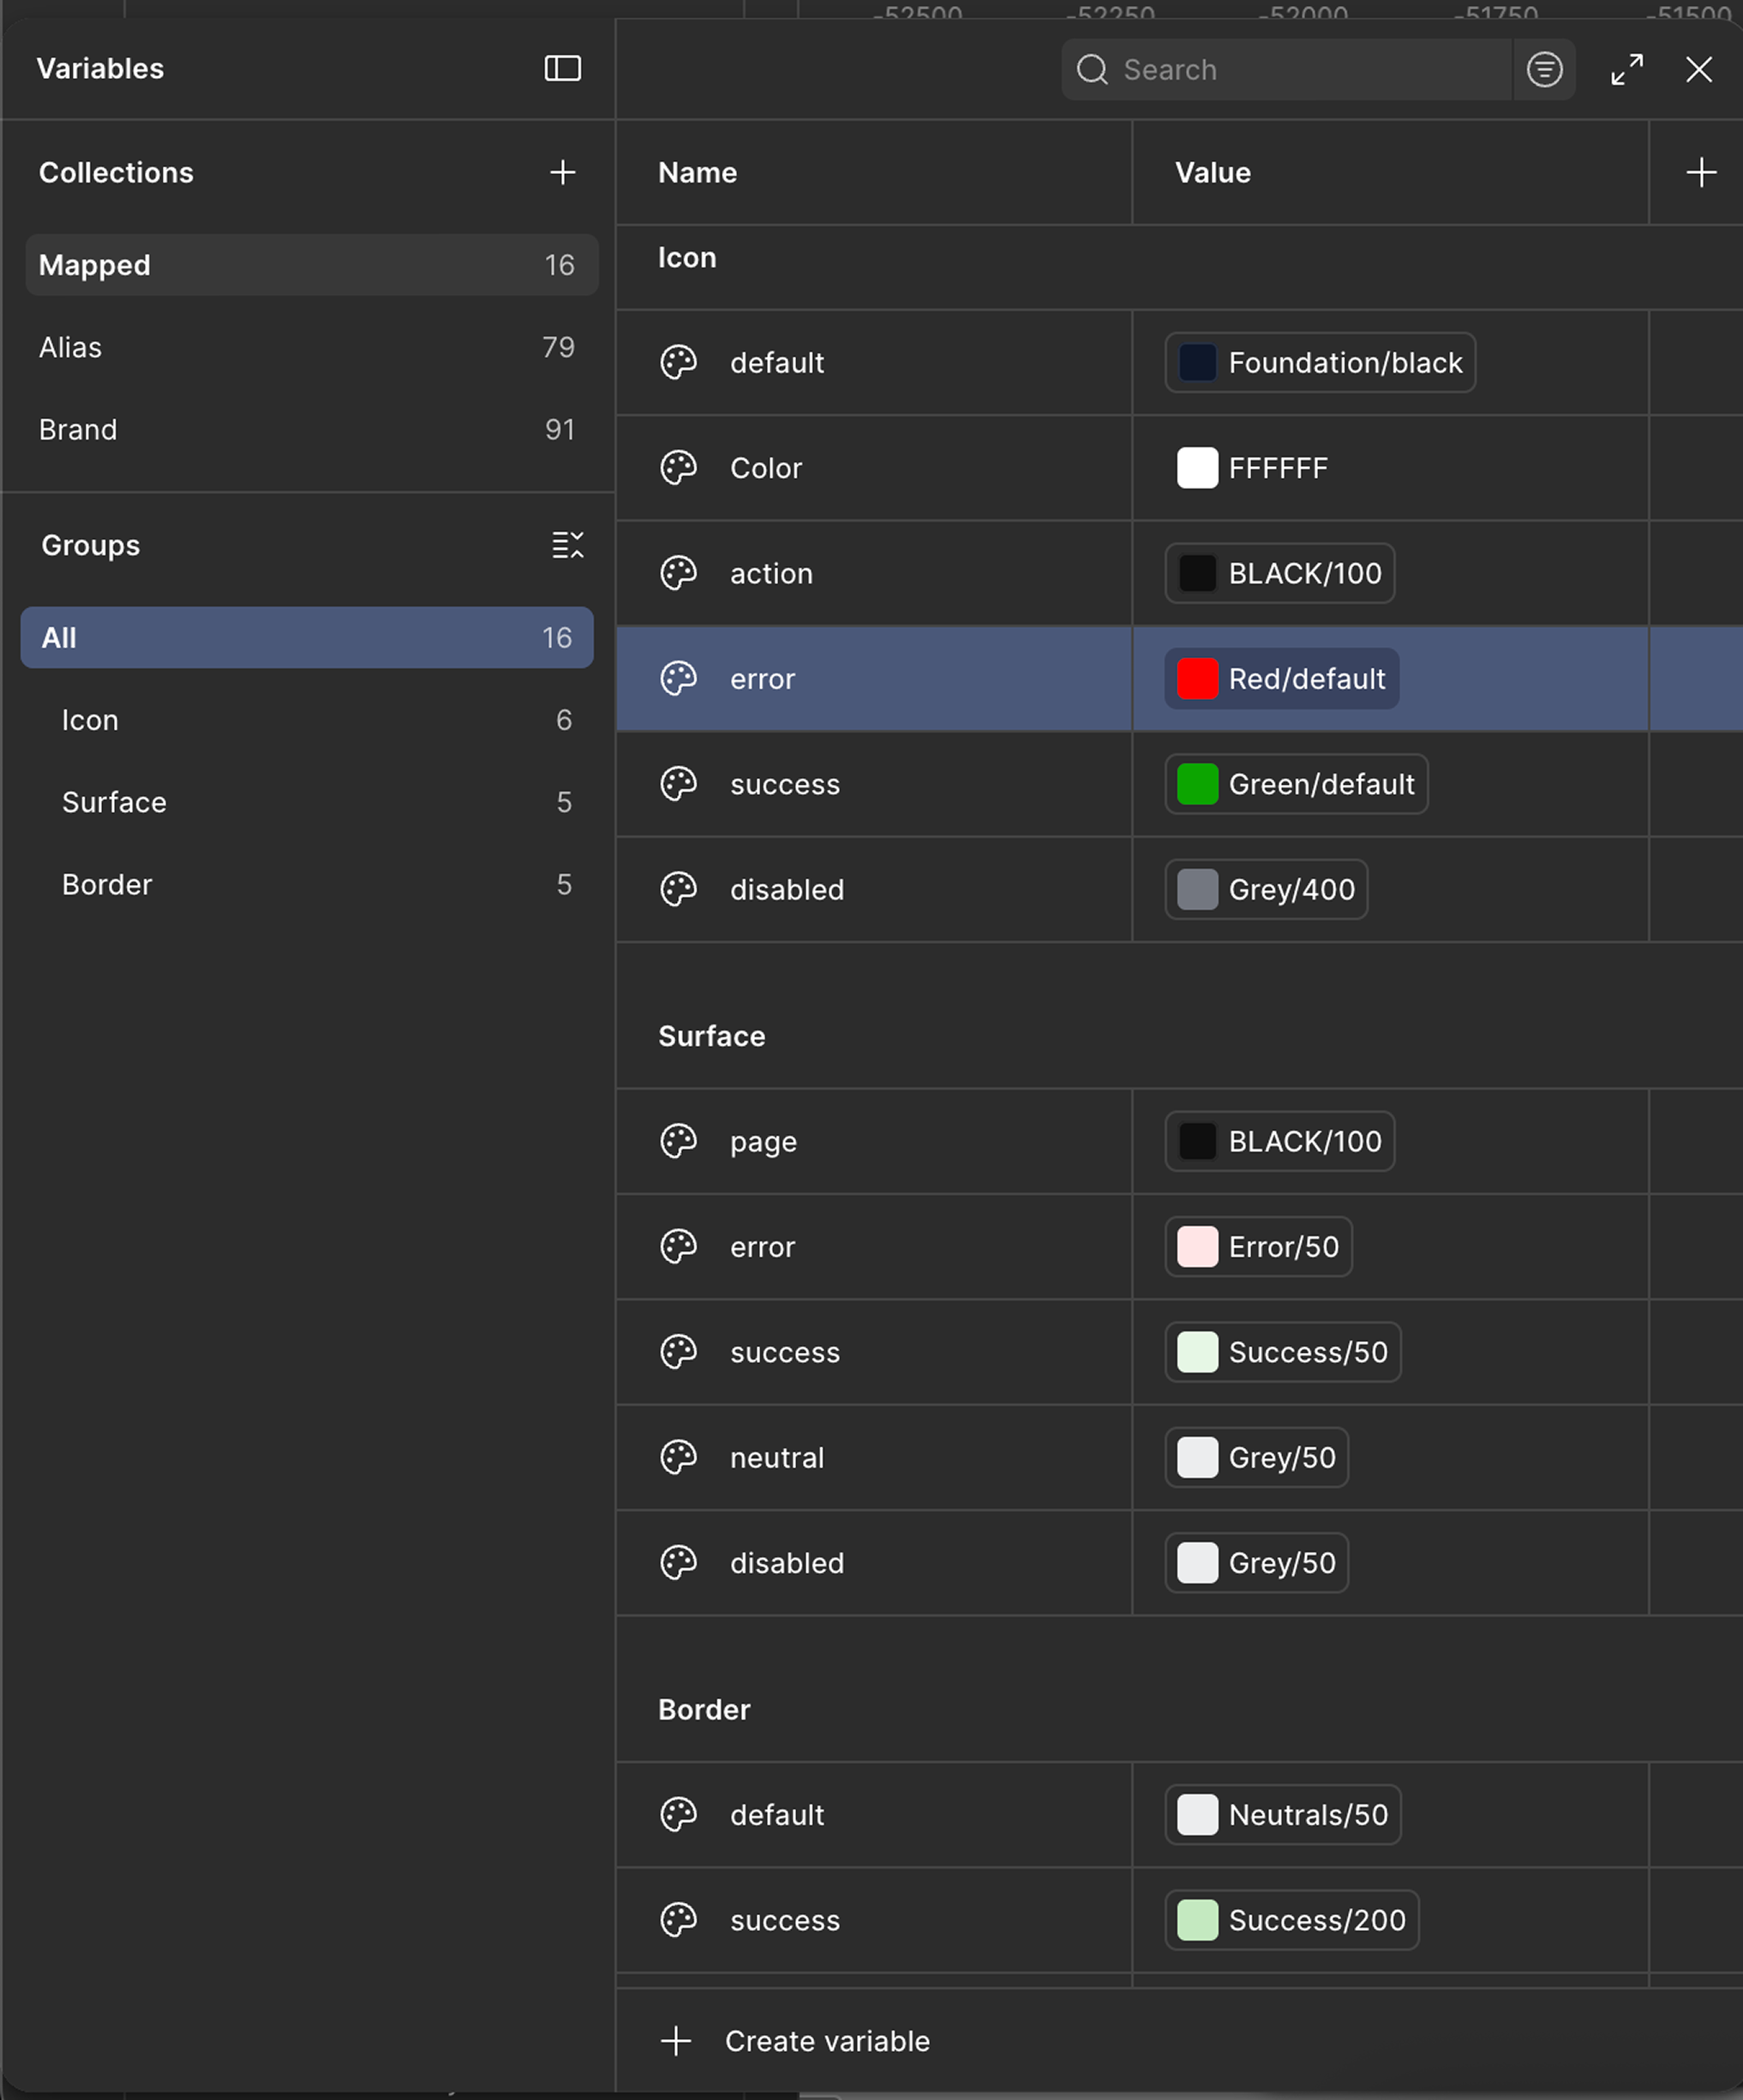
Task: Open Surface disabled Grey/50 value chip
Action: (x=1256, y=1562)
